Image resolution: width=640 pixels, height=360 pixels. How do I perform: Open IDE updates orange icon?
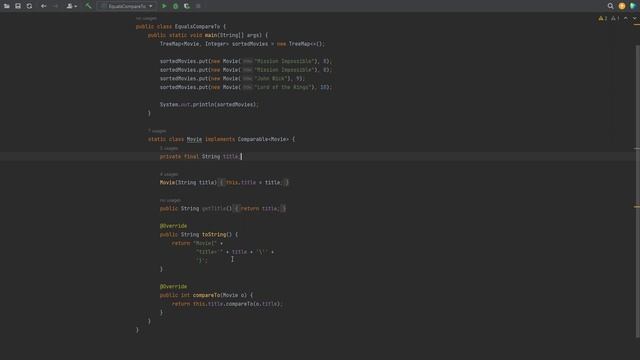[622, 6]
